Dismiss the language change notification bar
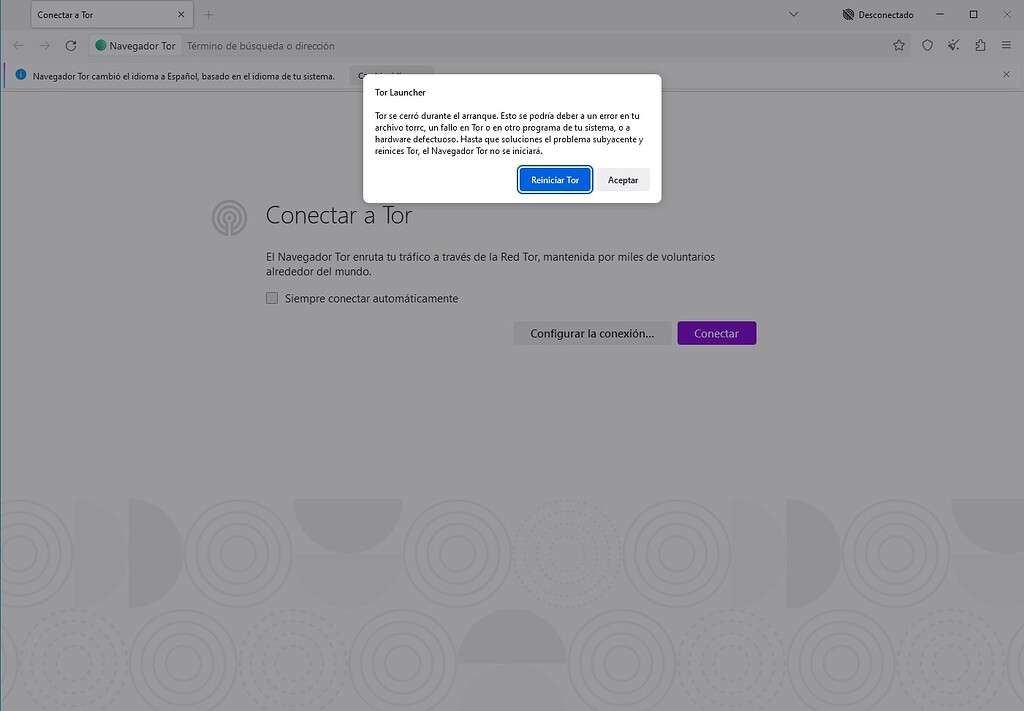The image size is (1024, 711). tap(1006, 75)
